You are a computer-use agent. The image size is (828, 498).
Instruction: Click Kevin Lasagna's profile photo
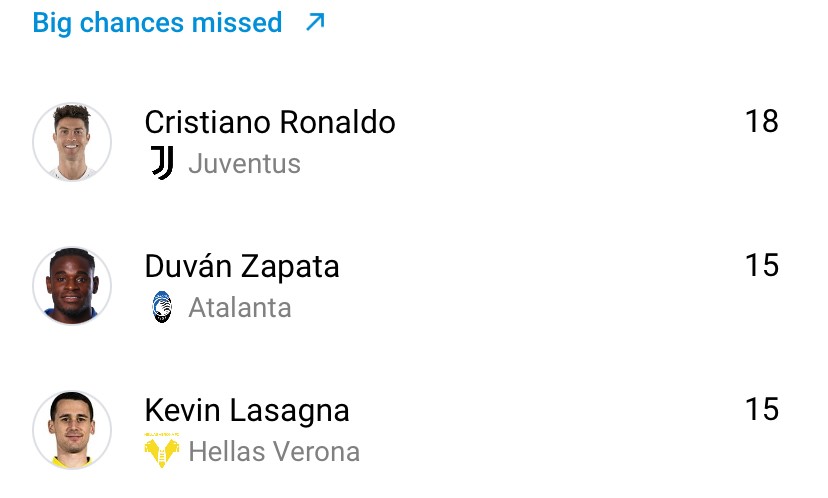(72, 430)
